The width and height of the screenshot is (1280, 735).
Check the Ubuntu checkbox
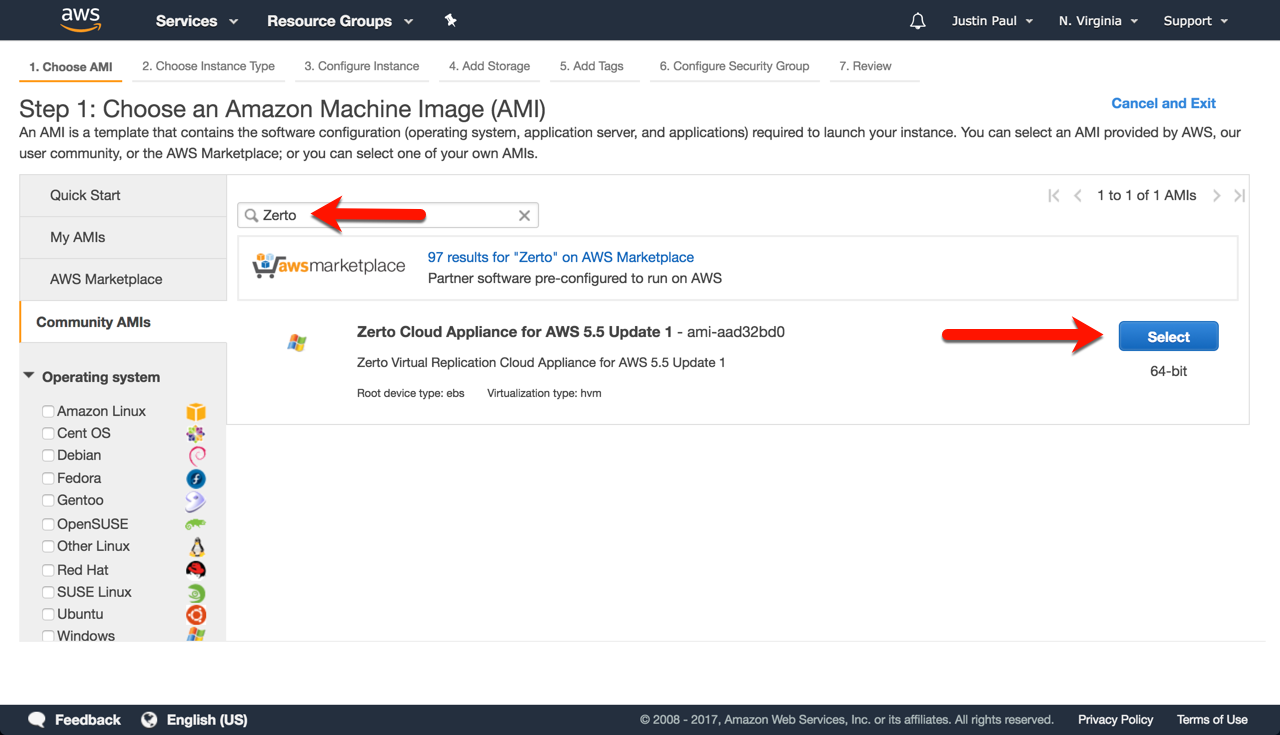[x=48, y=614]
